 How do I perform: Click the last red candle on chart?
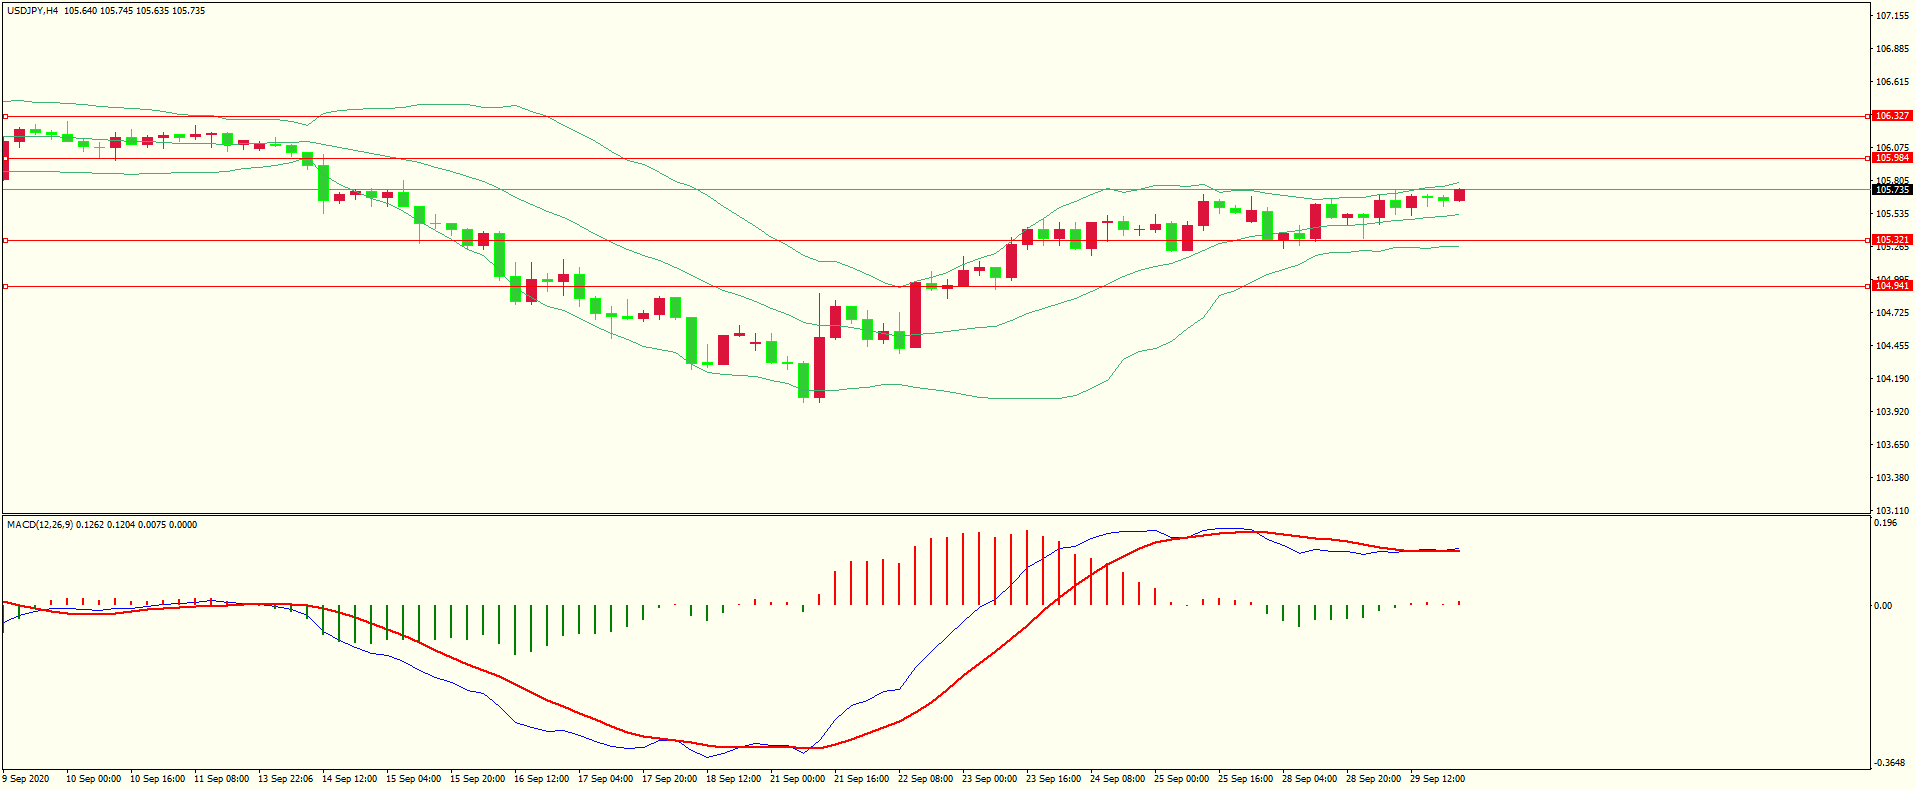(1460, 195)
